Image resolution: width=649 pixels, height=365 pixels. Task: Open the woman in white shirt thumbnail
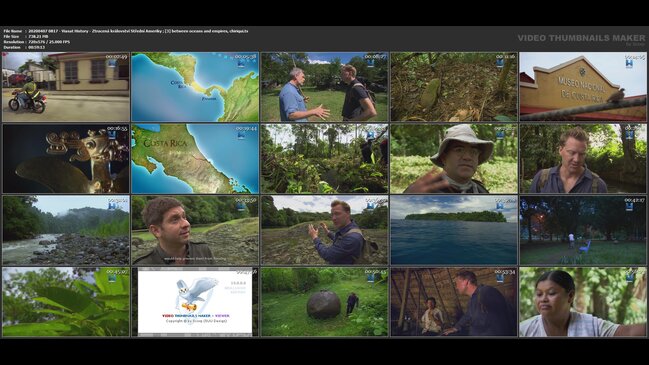(583, 302)
